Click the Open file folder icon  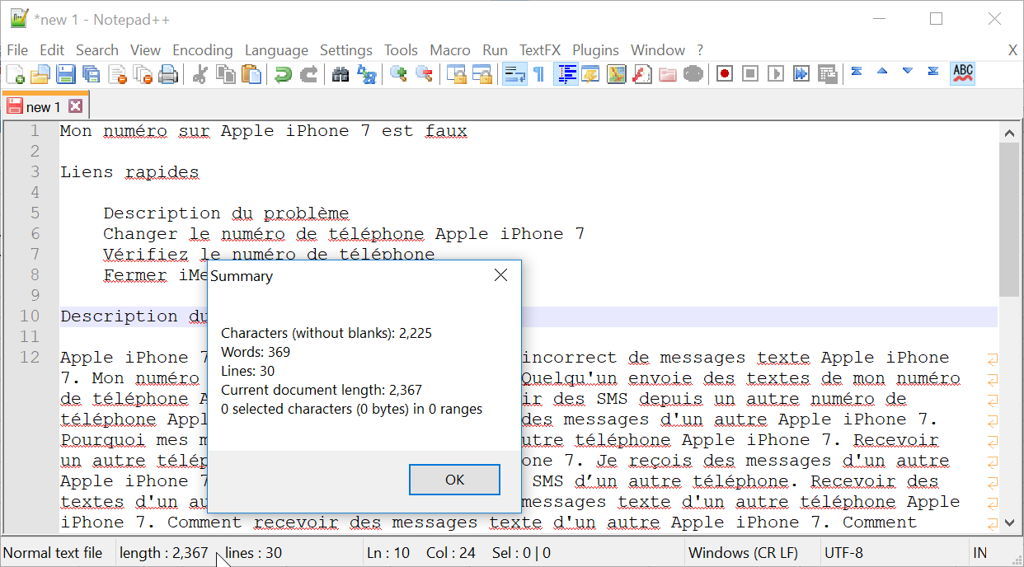click(40, 74)
